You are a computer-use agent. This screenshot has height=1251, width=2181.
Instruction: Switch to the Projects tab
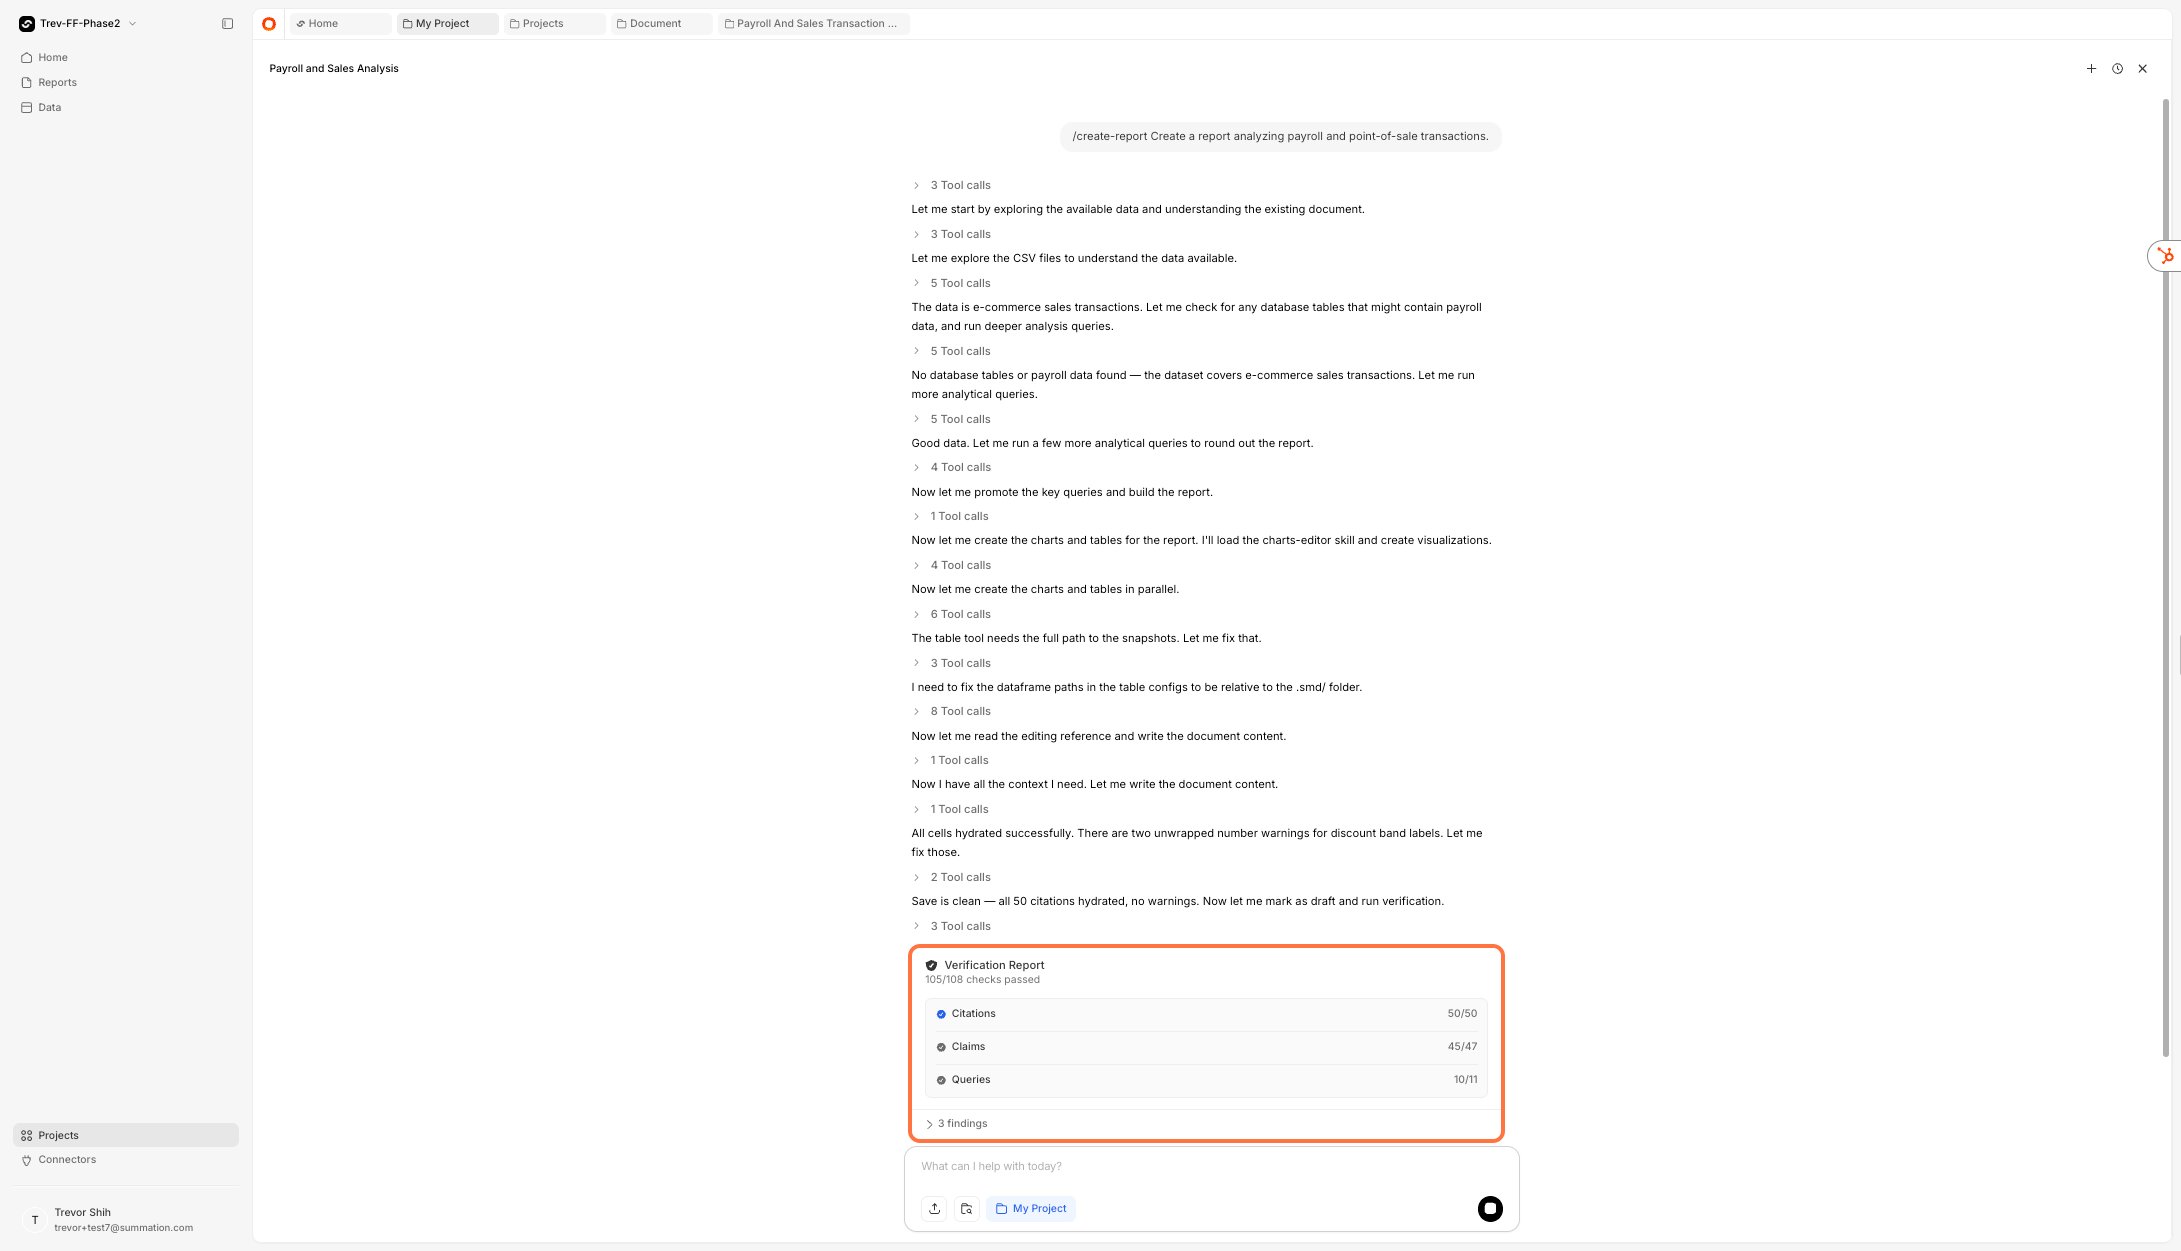555,24
